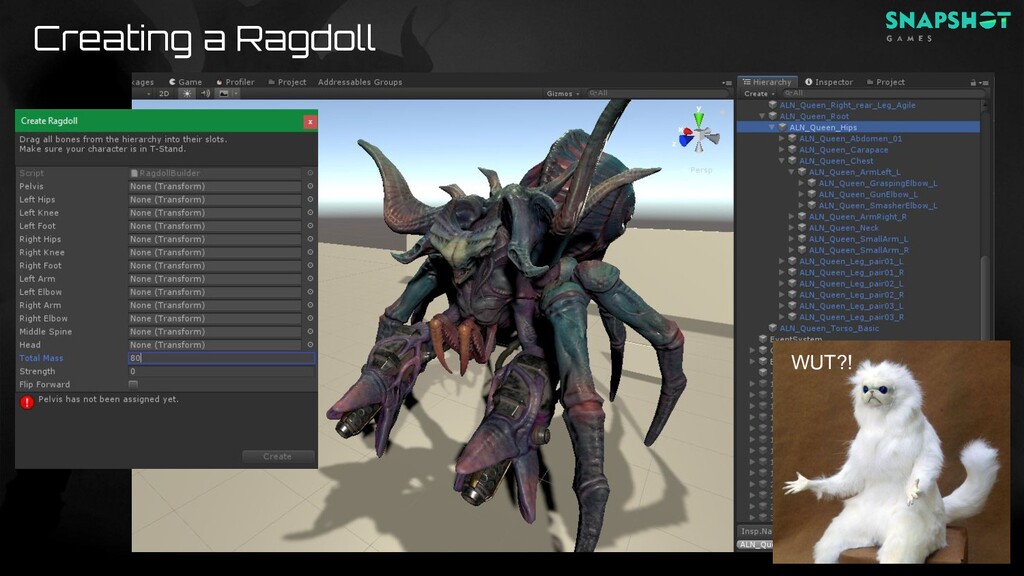Viewport: 1024px width, 576px height.
Task: Click object picker circle for Left Knee
Action: (310, 213)
